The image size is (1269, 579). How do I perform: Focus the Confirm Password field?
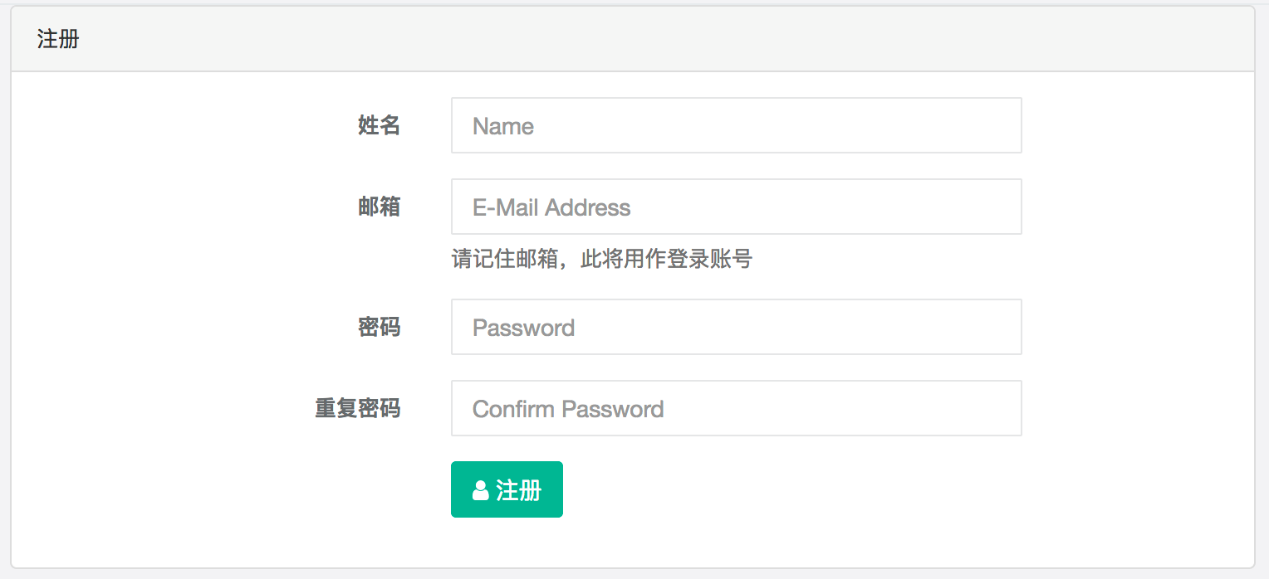pos(736,408)
